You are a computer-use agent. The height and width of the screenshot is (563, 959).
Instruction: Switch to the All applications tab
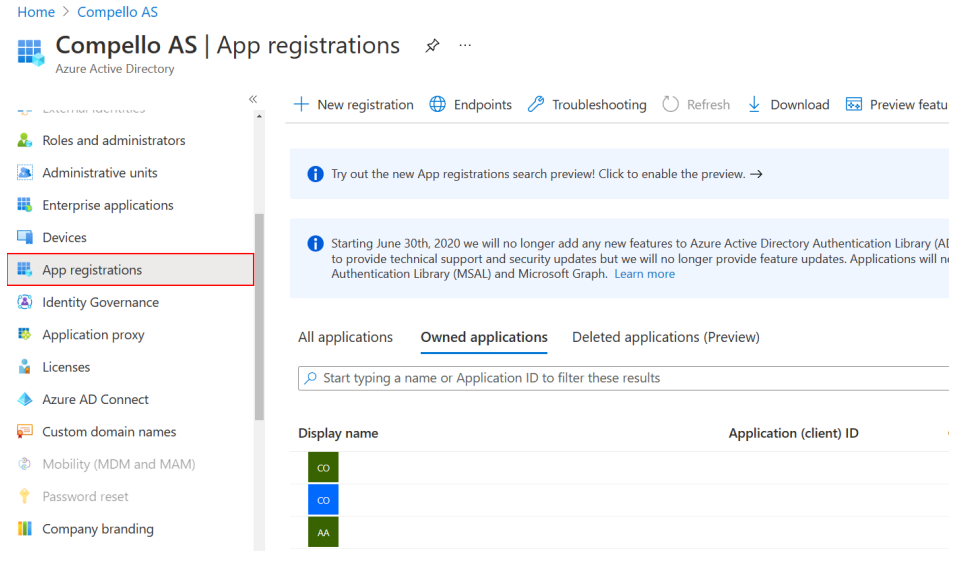345,337
